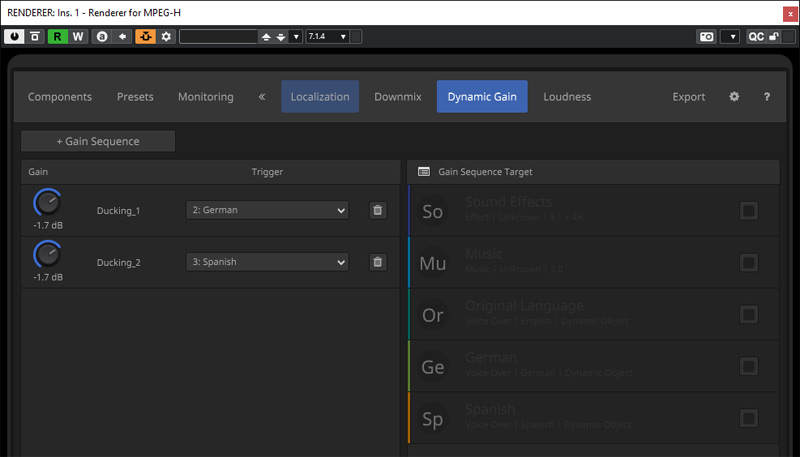Click trash icon for Ducking_2
The width and height of the screenshot is (800, 457).
(x=377, y=262)
